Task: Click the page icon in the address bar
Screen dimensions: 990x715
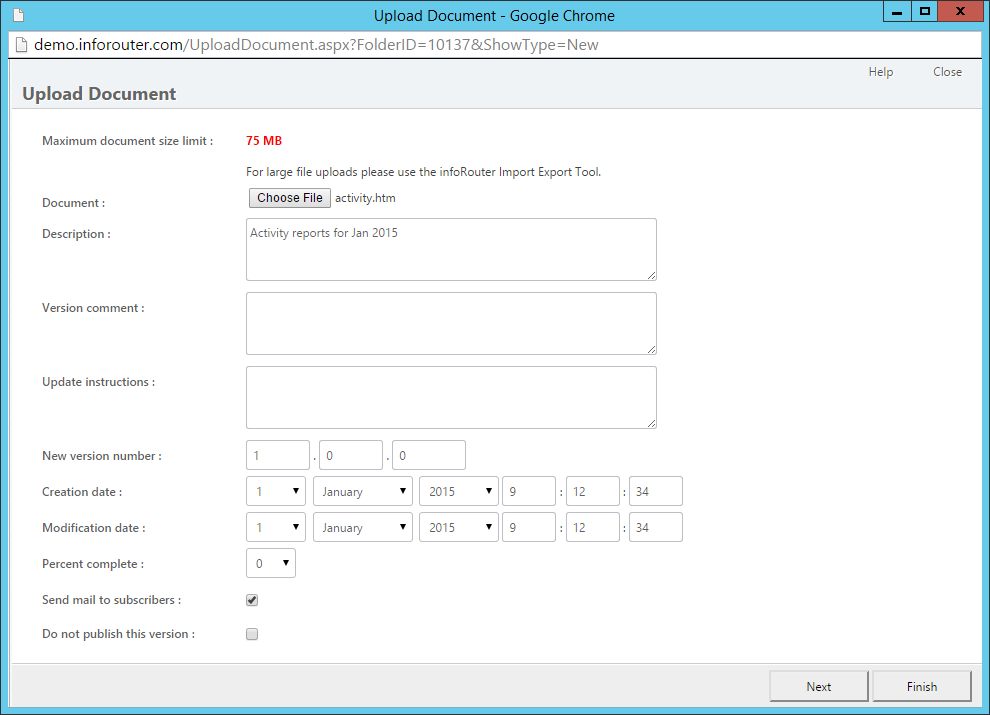Action: [x=21, y=45]
